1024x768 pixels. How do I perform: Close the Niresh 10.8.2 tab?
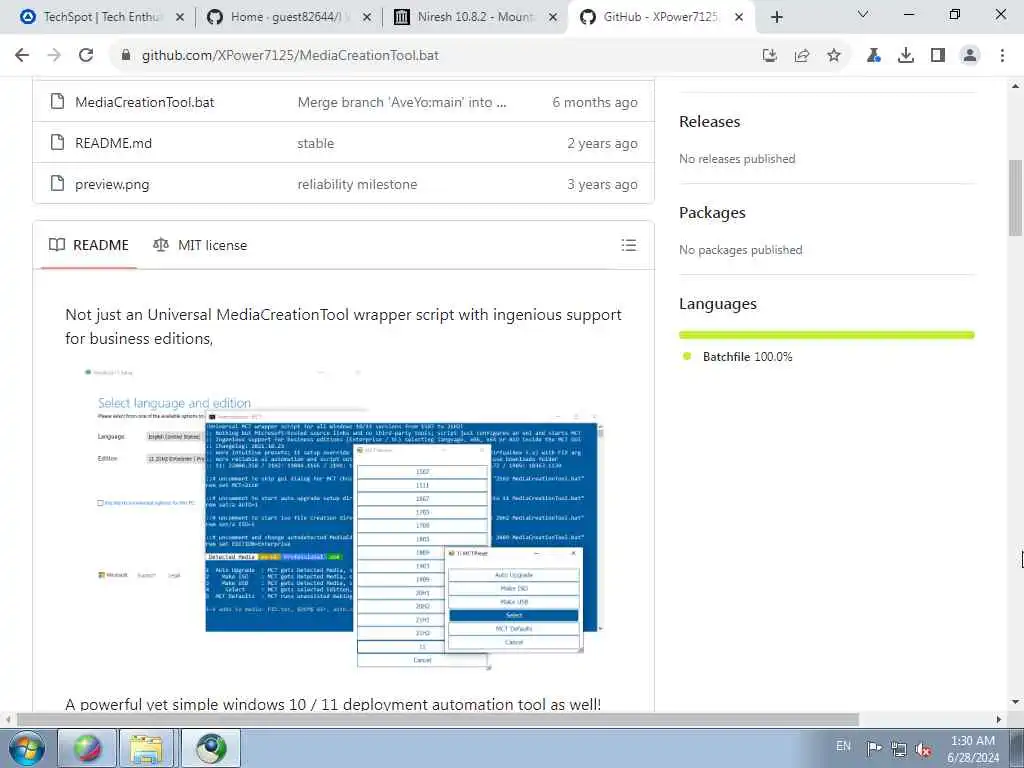tap(553, 17)
